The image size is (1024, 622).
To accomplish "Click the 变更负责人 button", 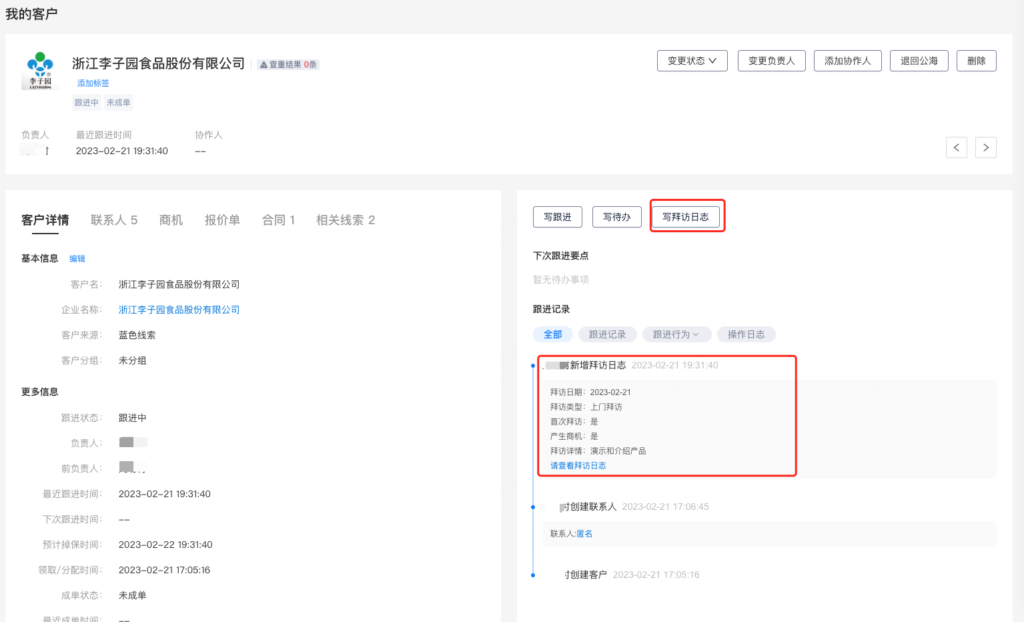I will coord(772,61).
